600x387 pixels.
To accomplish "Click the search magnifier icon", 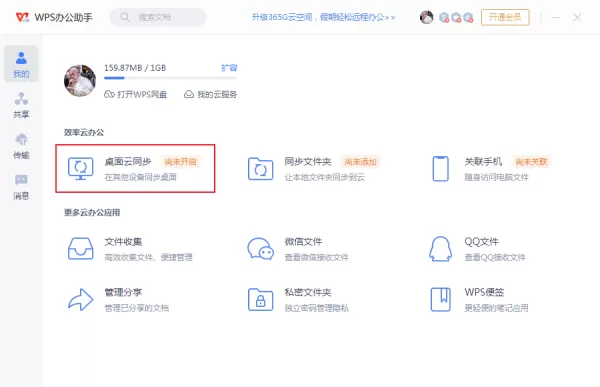I will [x=125, y=17].
